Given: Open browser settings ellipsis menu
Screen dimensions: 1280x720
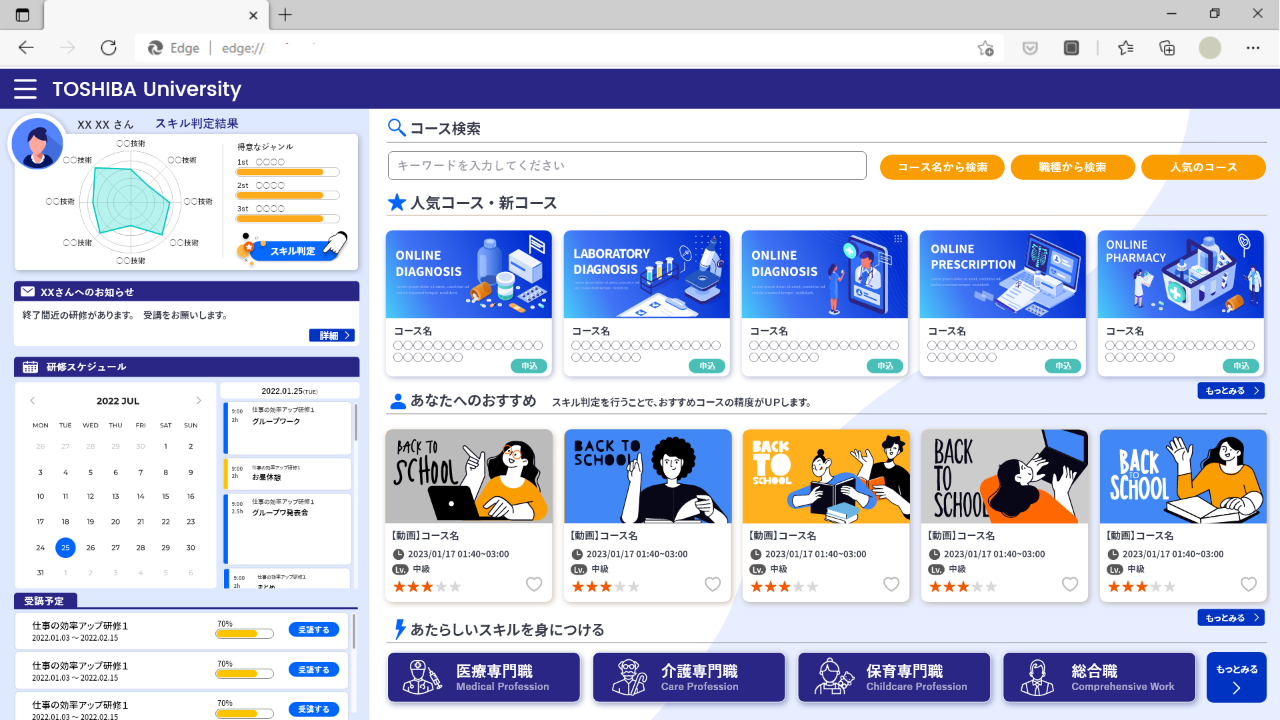Looking at the screenshot, I should (1253, 48).
